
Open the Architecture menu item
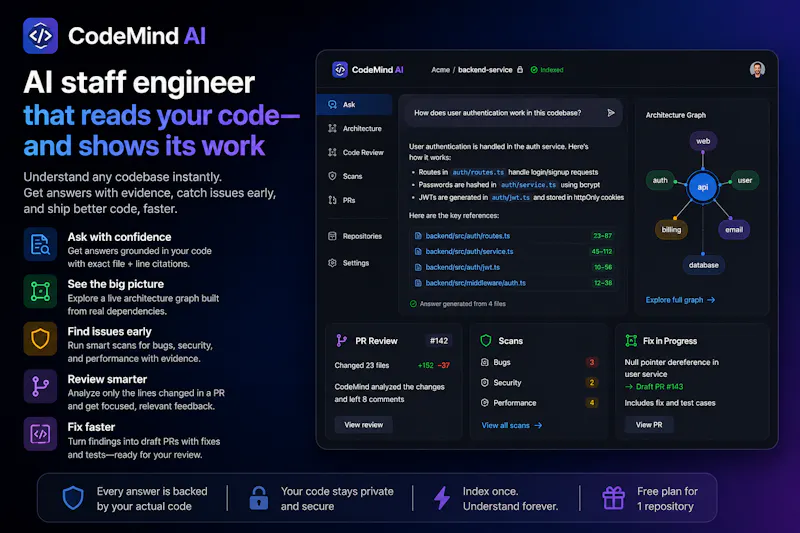355,129
